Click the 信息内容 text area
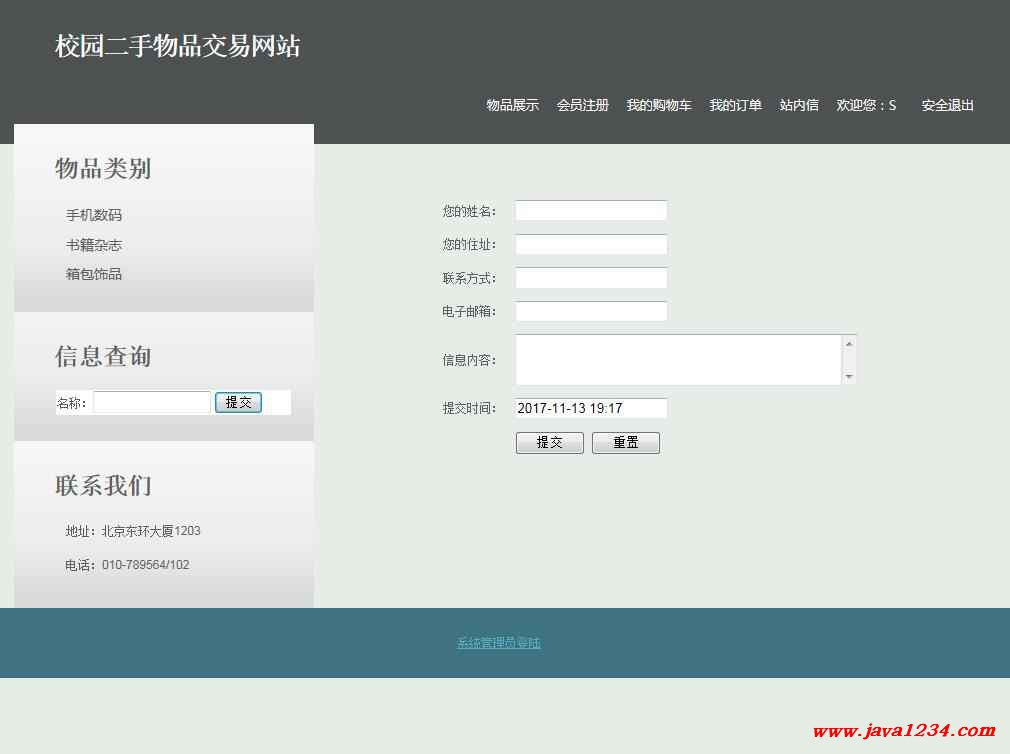This screenshot has height=754, width=1010. (678, 360)
